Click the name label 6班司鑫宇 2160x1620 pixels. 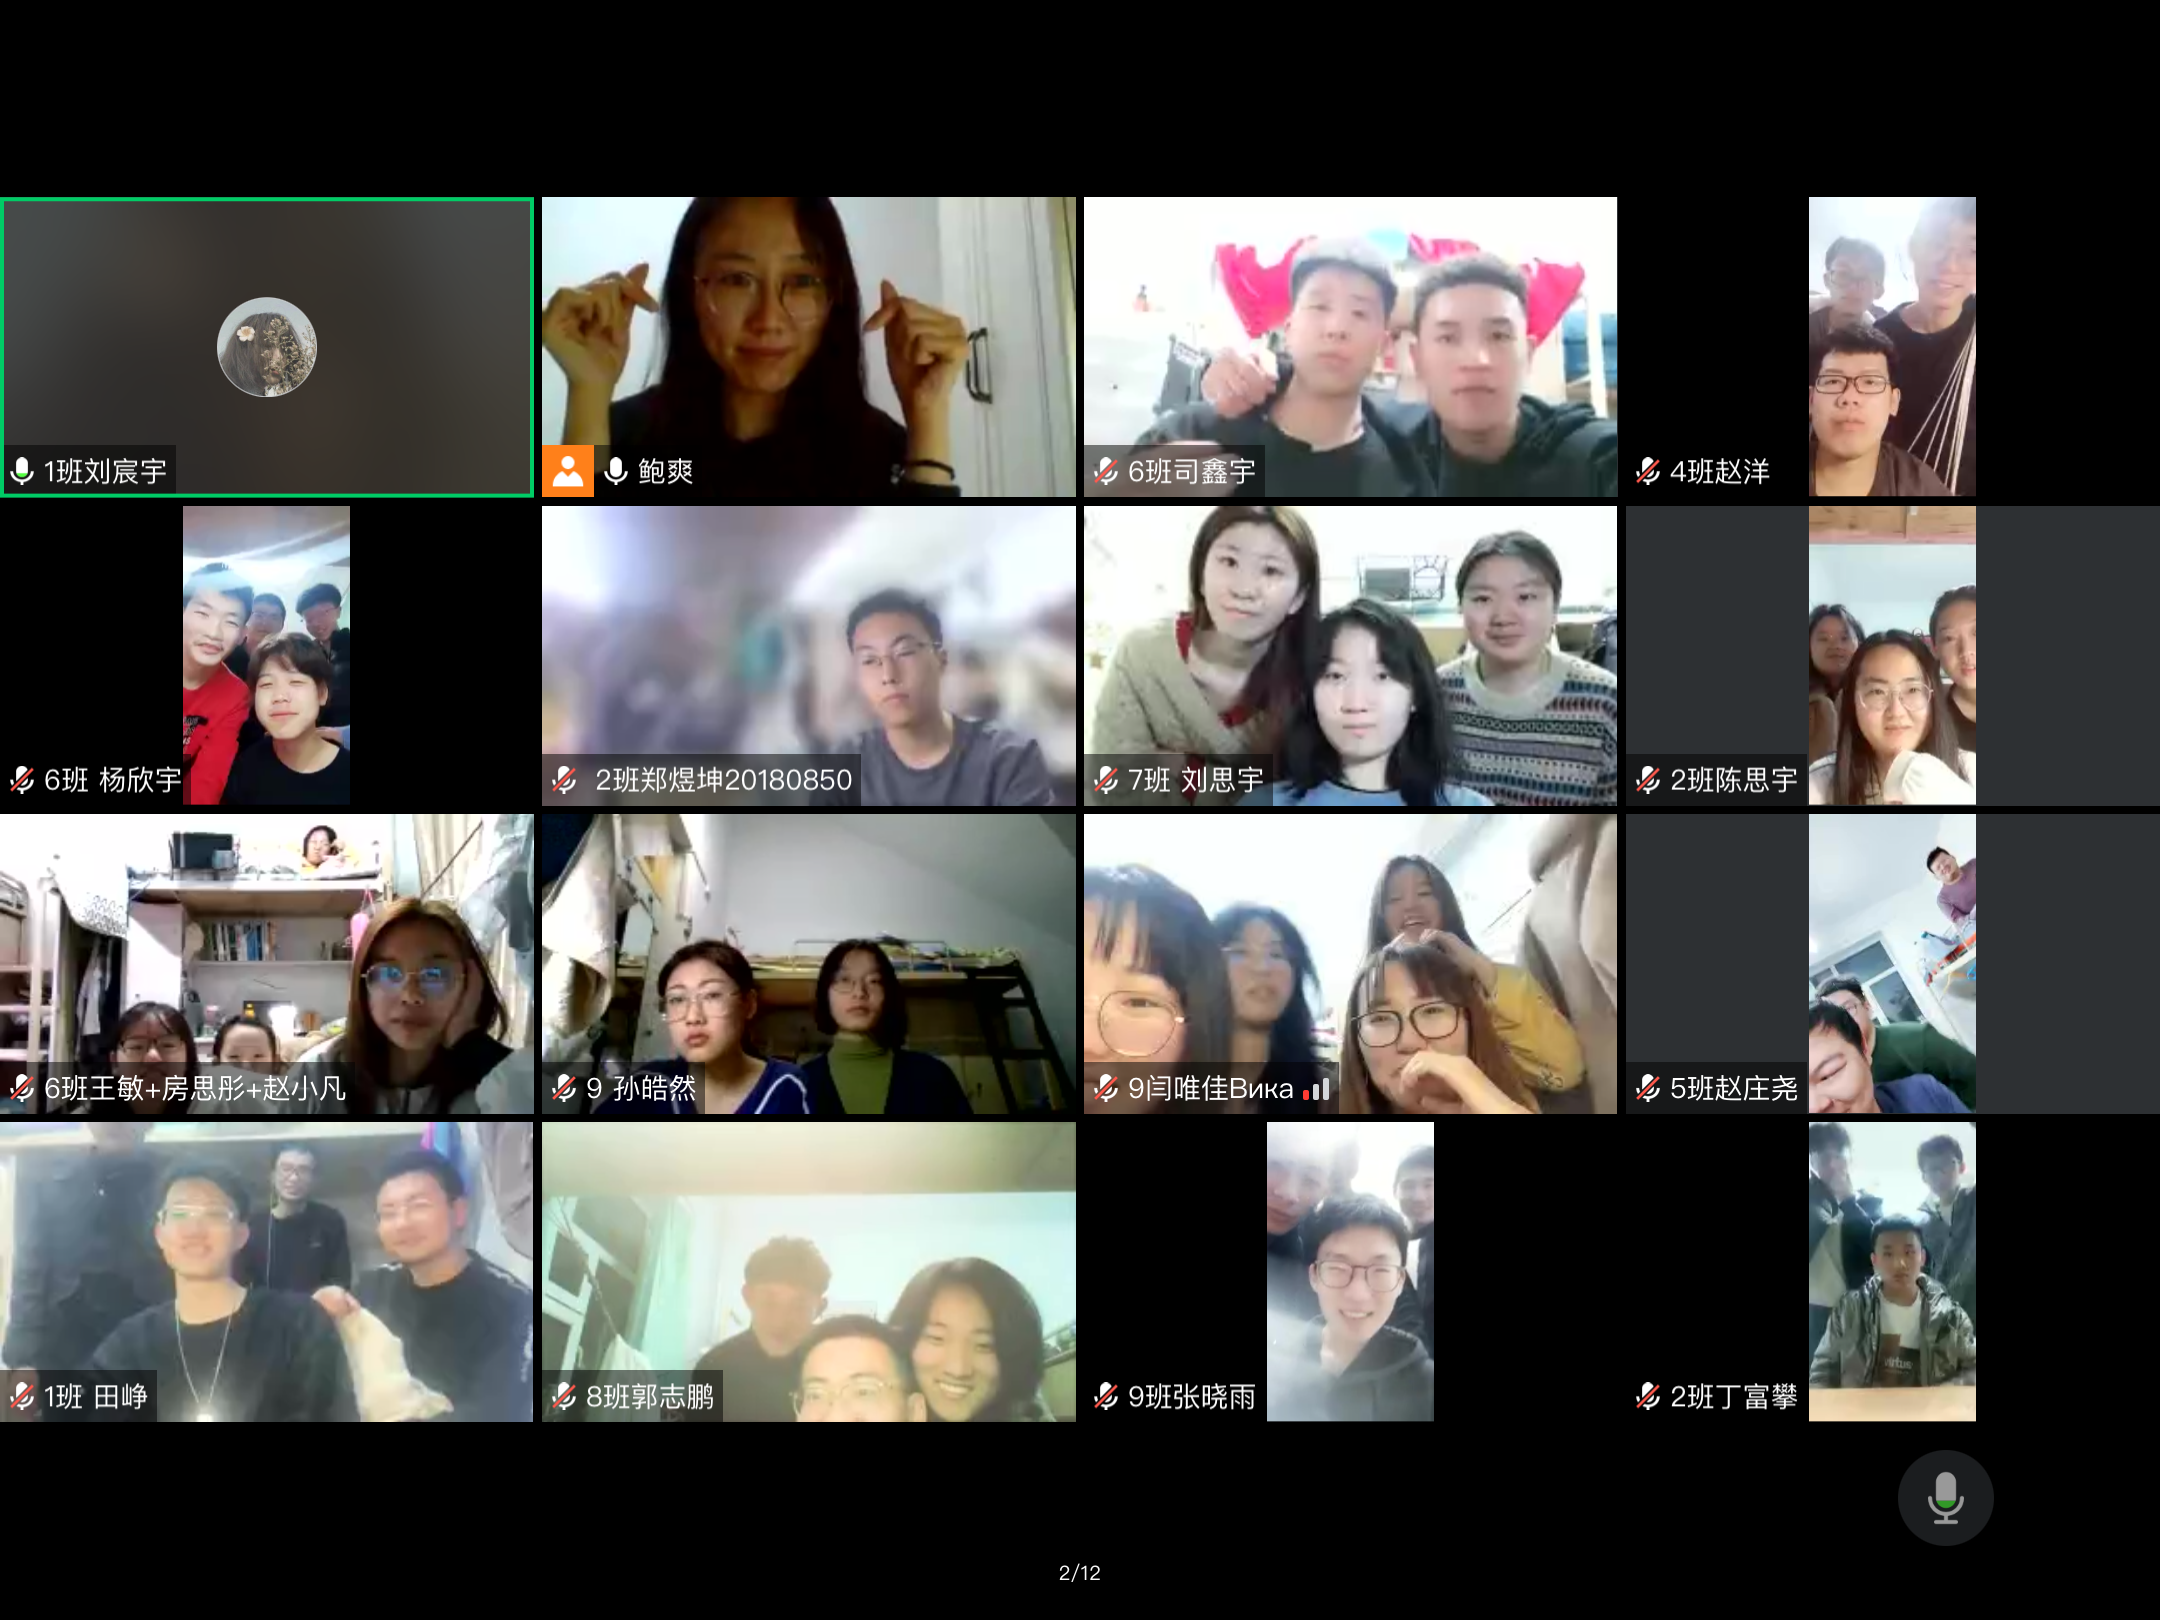point(1192,471)
